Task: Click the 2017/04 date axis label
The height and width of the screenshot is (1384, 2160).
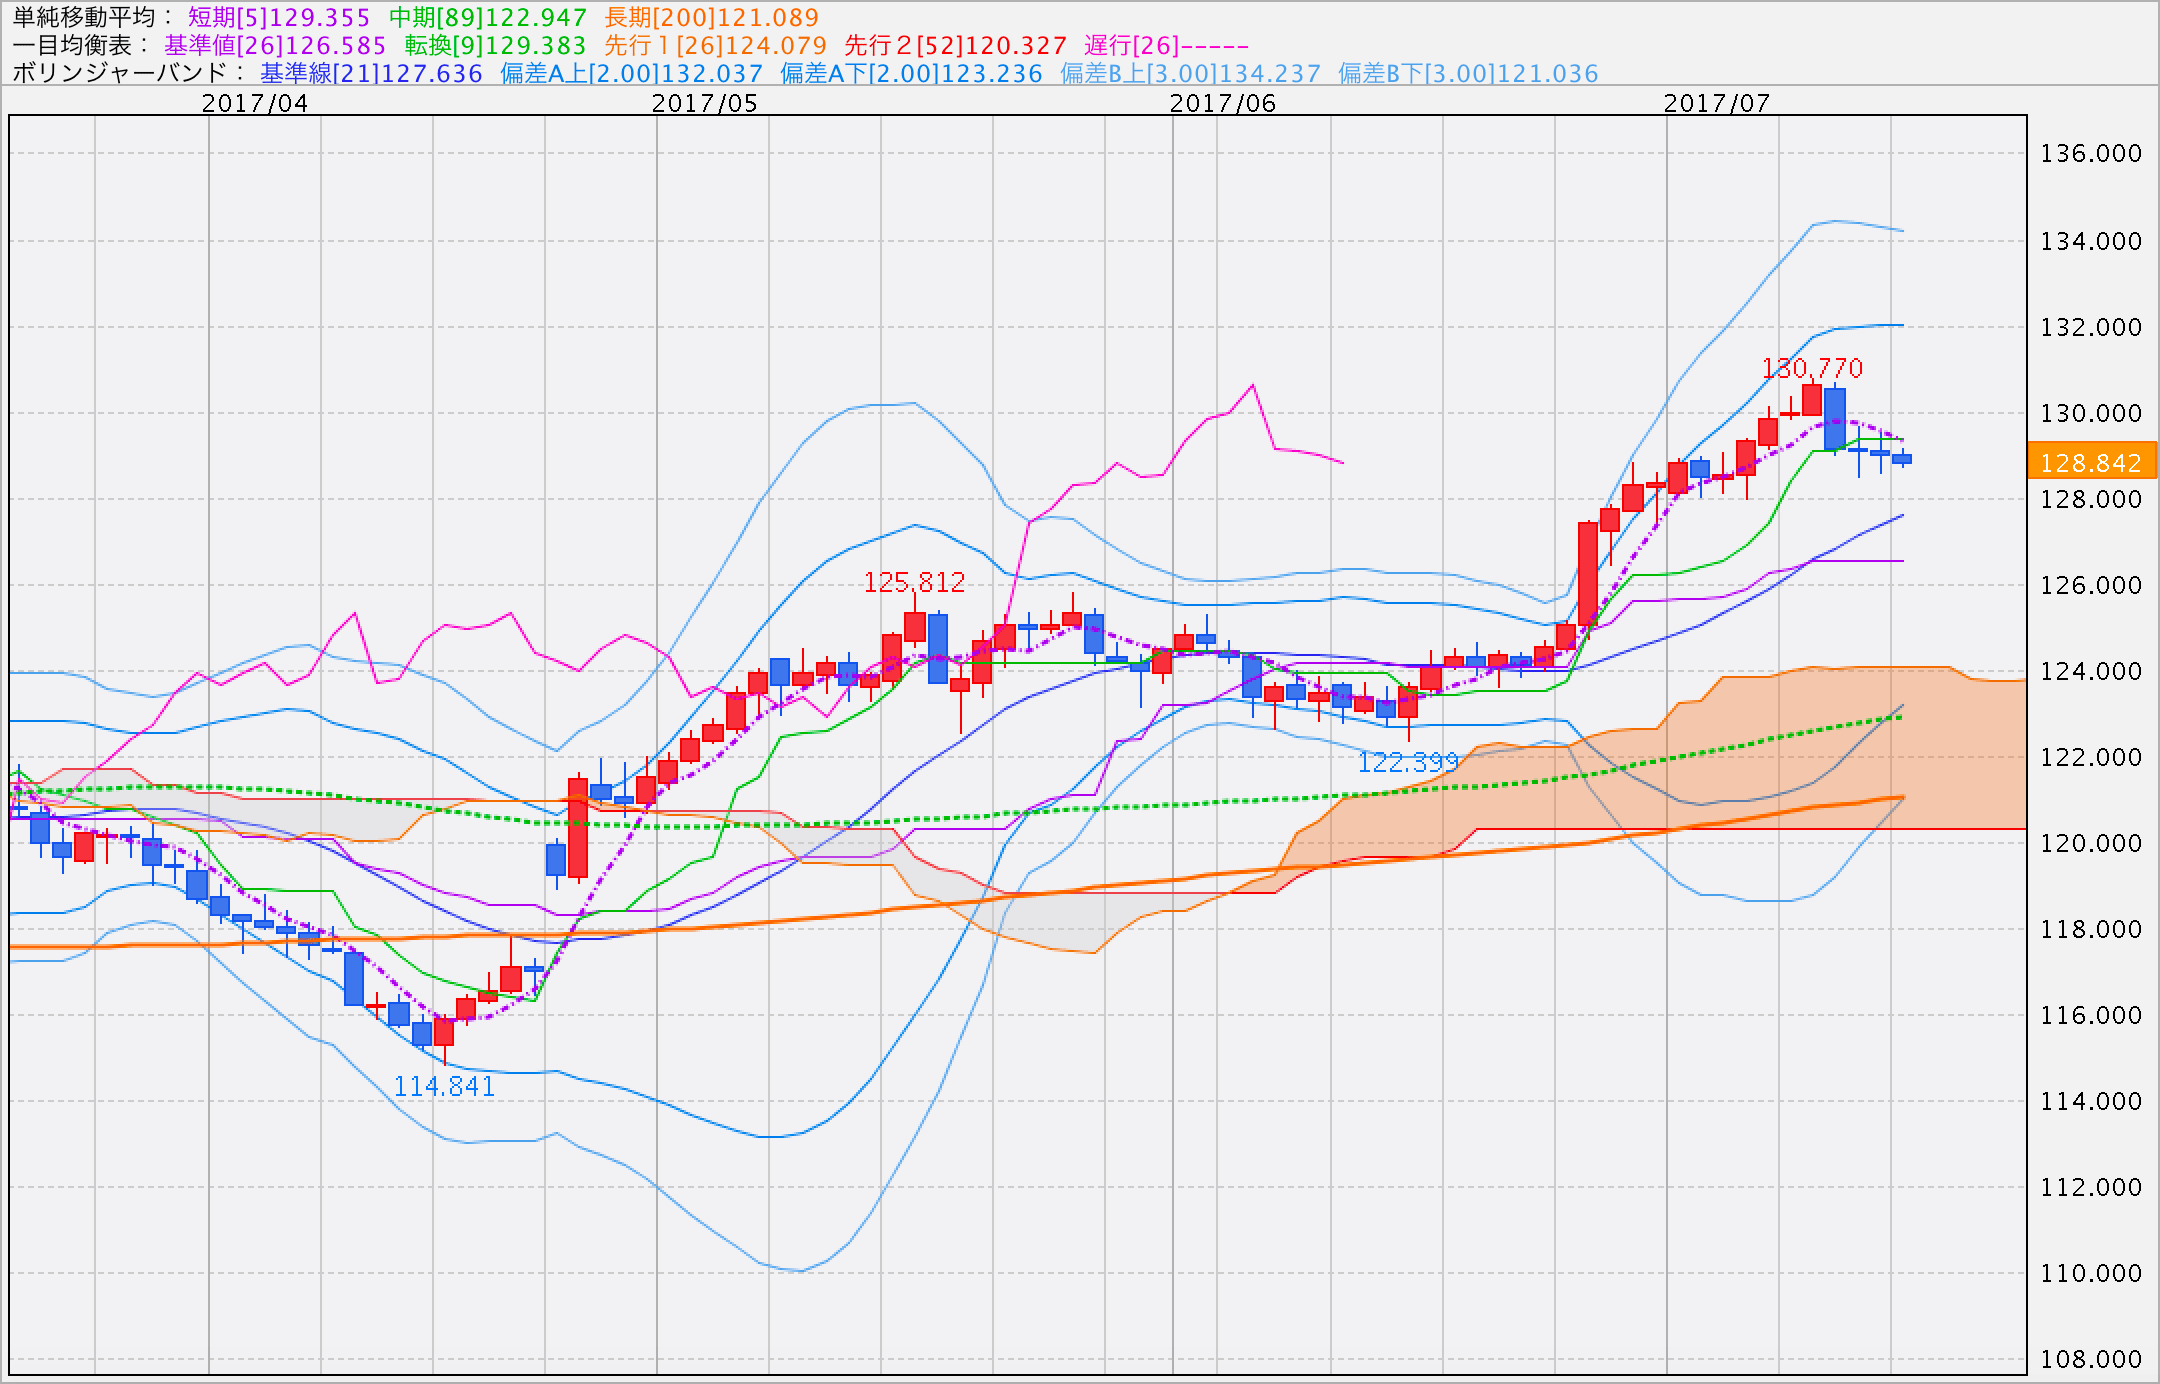Action: click(255, 102)
